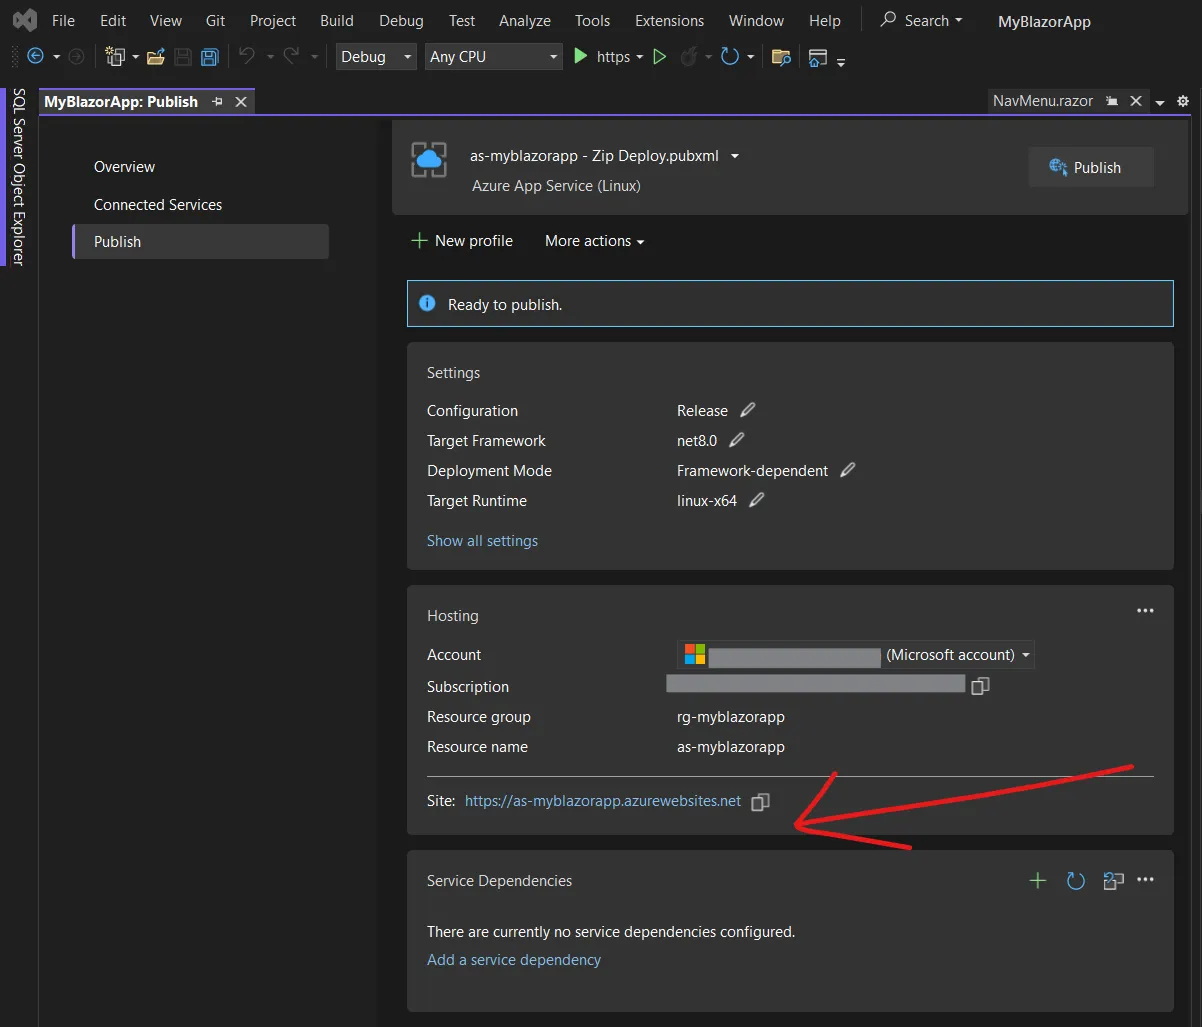The width and height of the screenshot is (1202, 1027).
Task: Click the Publish button
Action: tap(1091, 167)
